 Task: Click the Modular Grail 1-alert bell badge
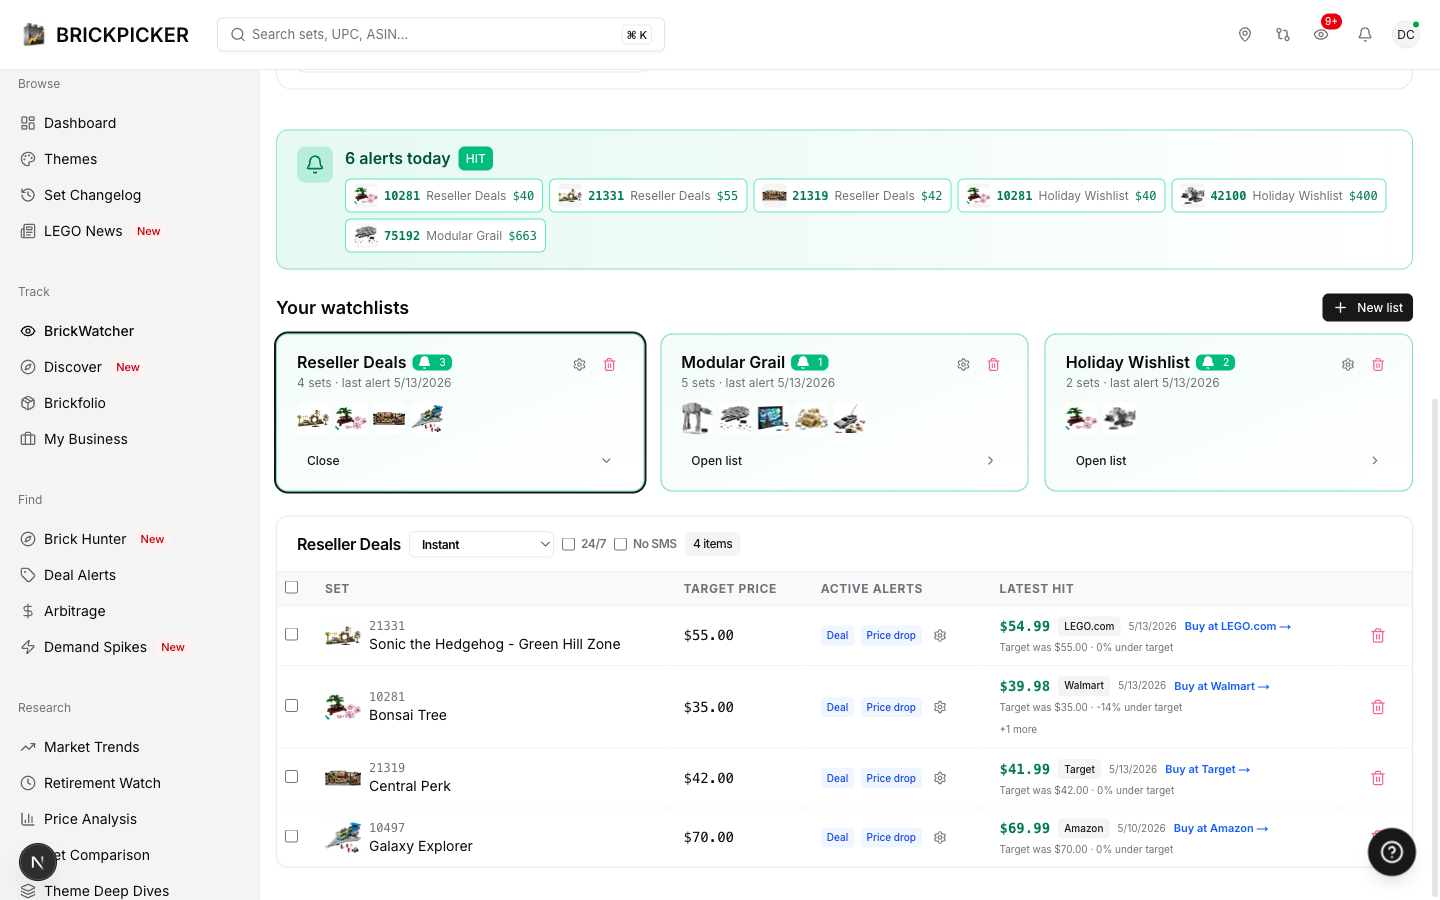click(810, 362)
